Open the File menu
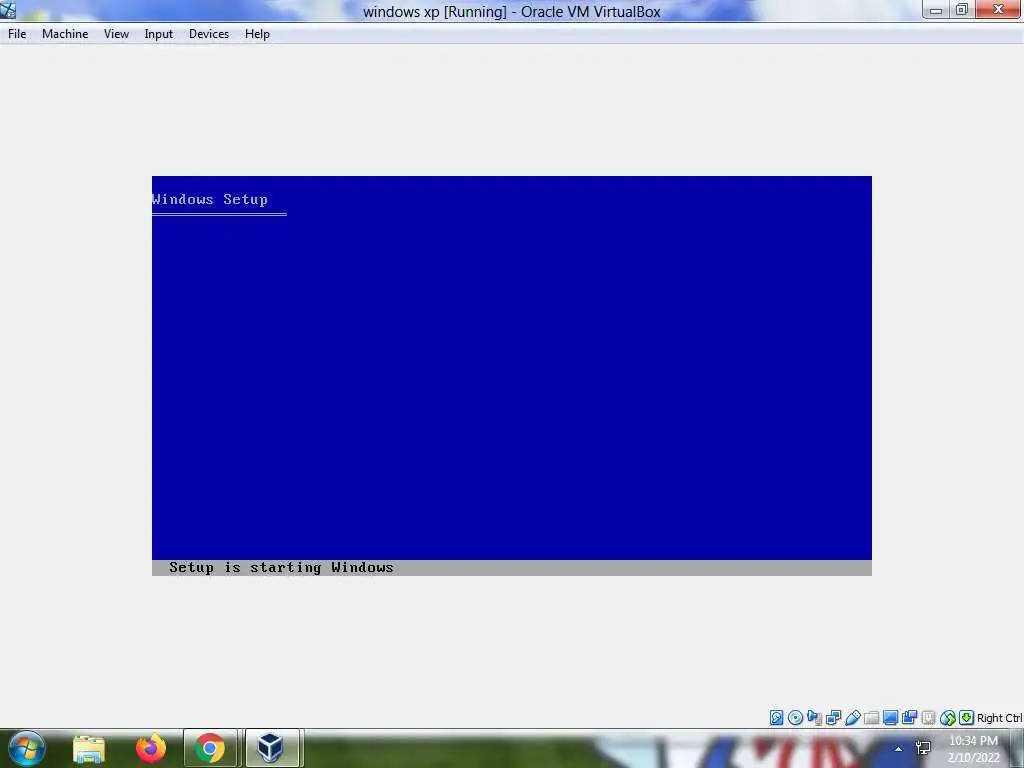Viewport: 1024px width, 768px height. point(17,34)
